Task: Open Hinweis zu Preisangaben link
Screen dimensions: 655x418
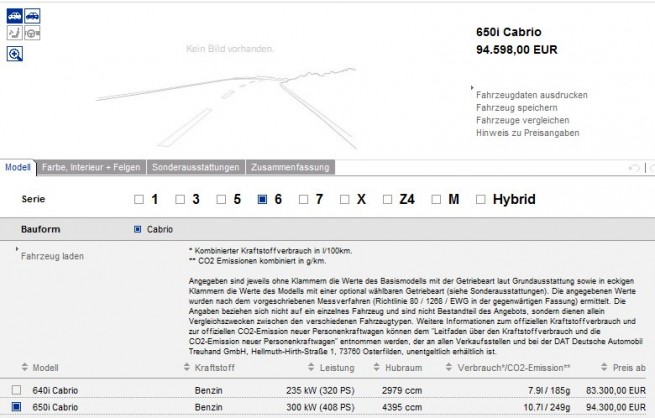Action: [528, 133]
